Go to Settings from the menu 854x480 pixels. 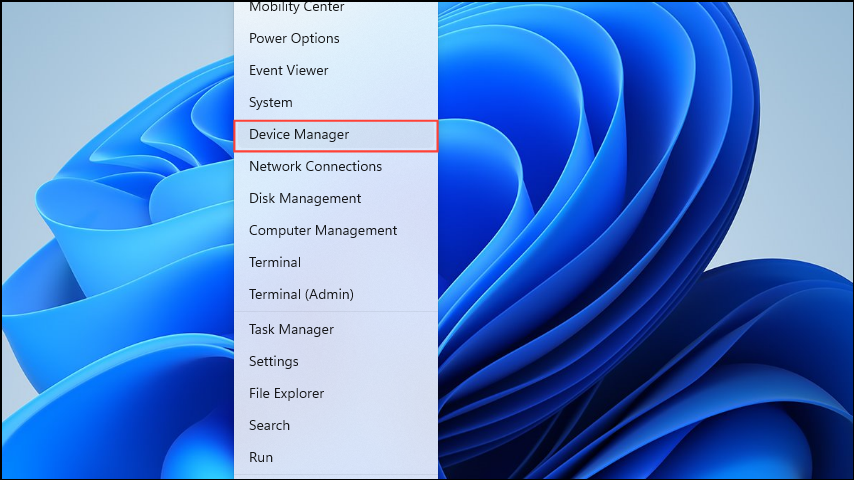(274, 361)
